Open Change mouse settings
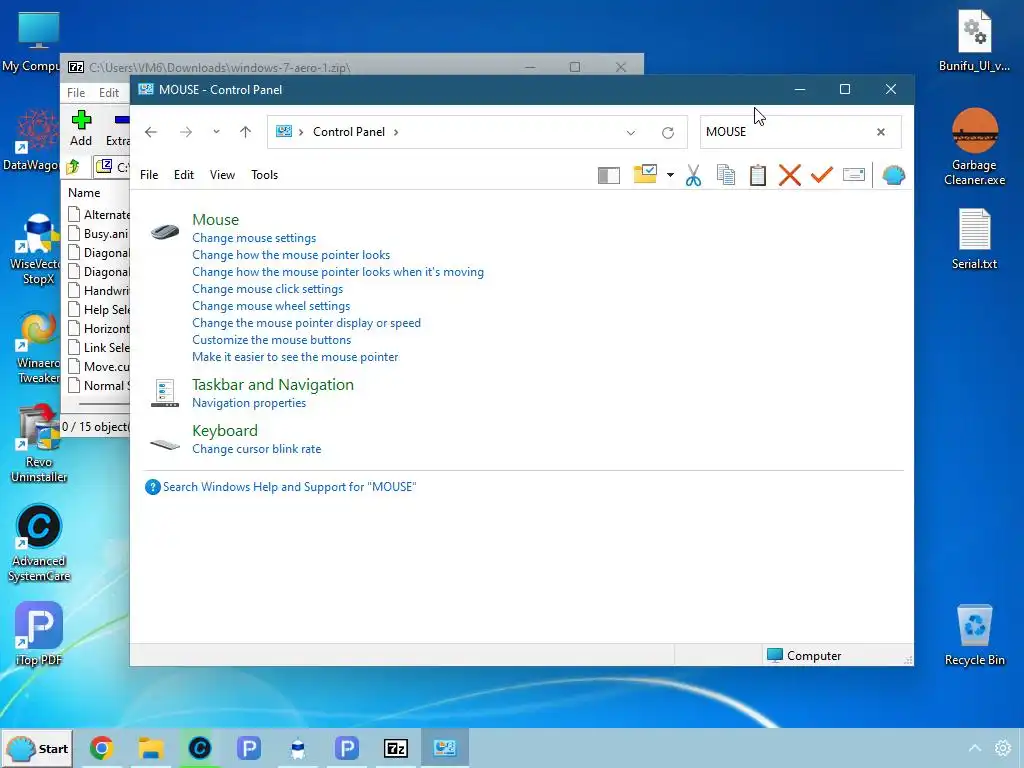 [x=254, y=238]
